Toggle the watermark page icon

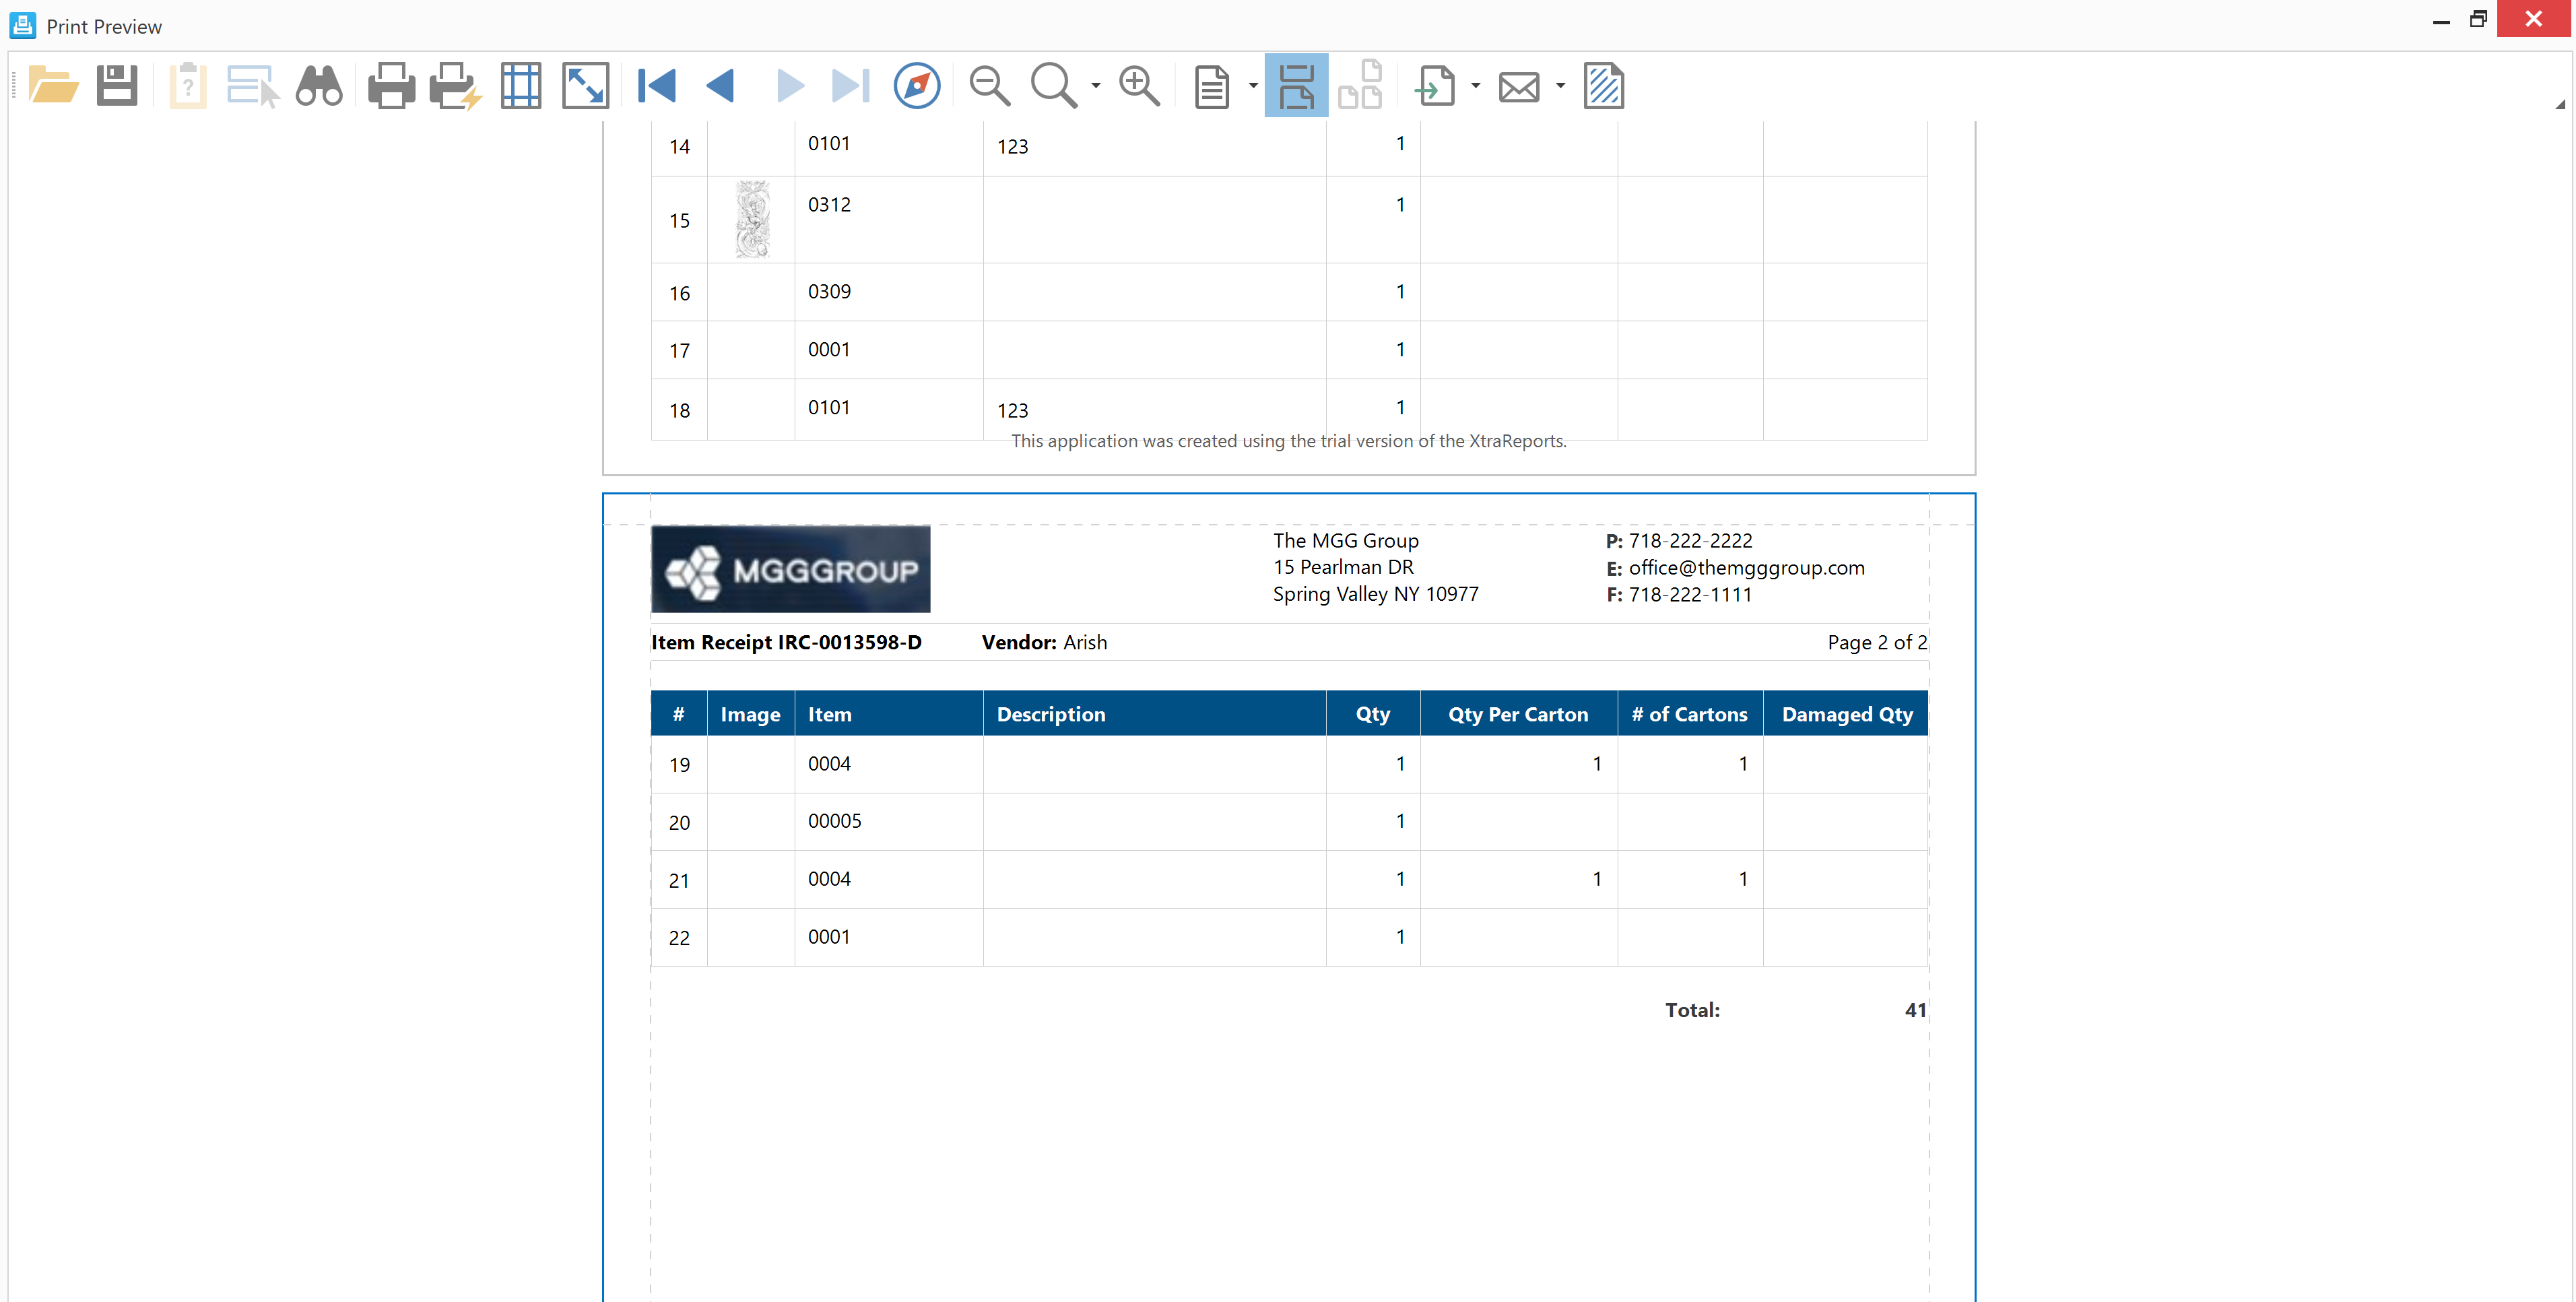(1603, 86)
